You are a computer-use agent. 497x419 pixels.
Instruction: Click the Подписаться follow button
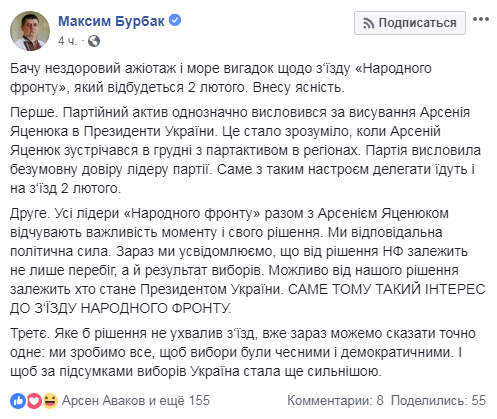tap(410, 23)
